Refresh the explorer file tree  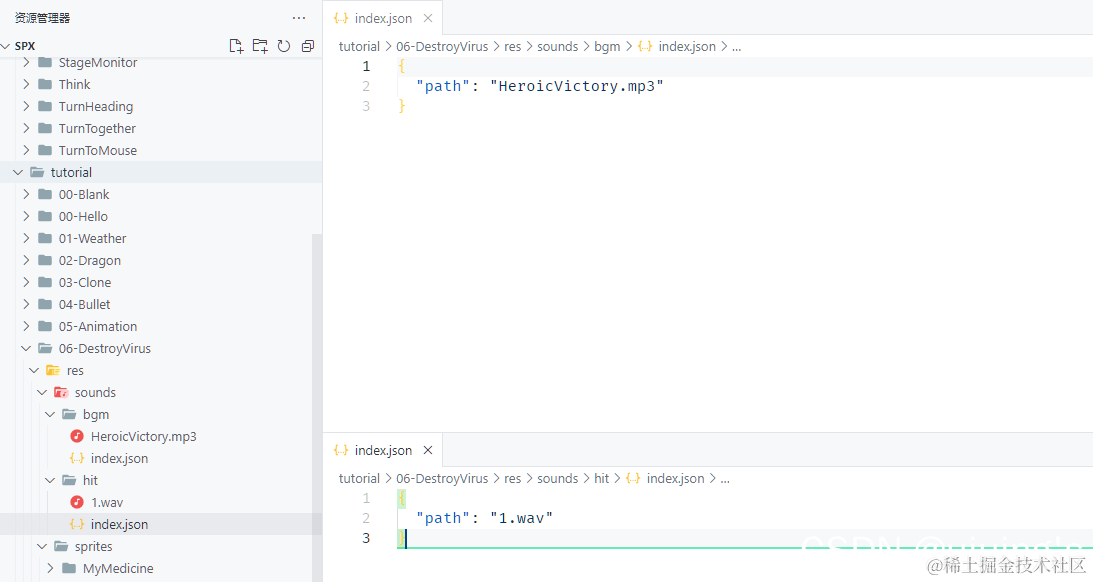coord(284,46)
